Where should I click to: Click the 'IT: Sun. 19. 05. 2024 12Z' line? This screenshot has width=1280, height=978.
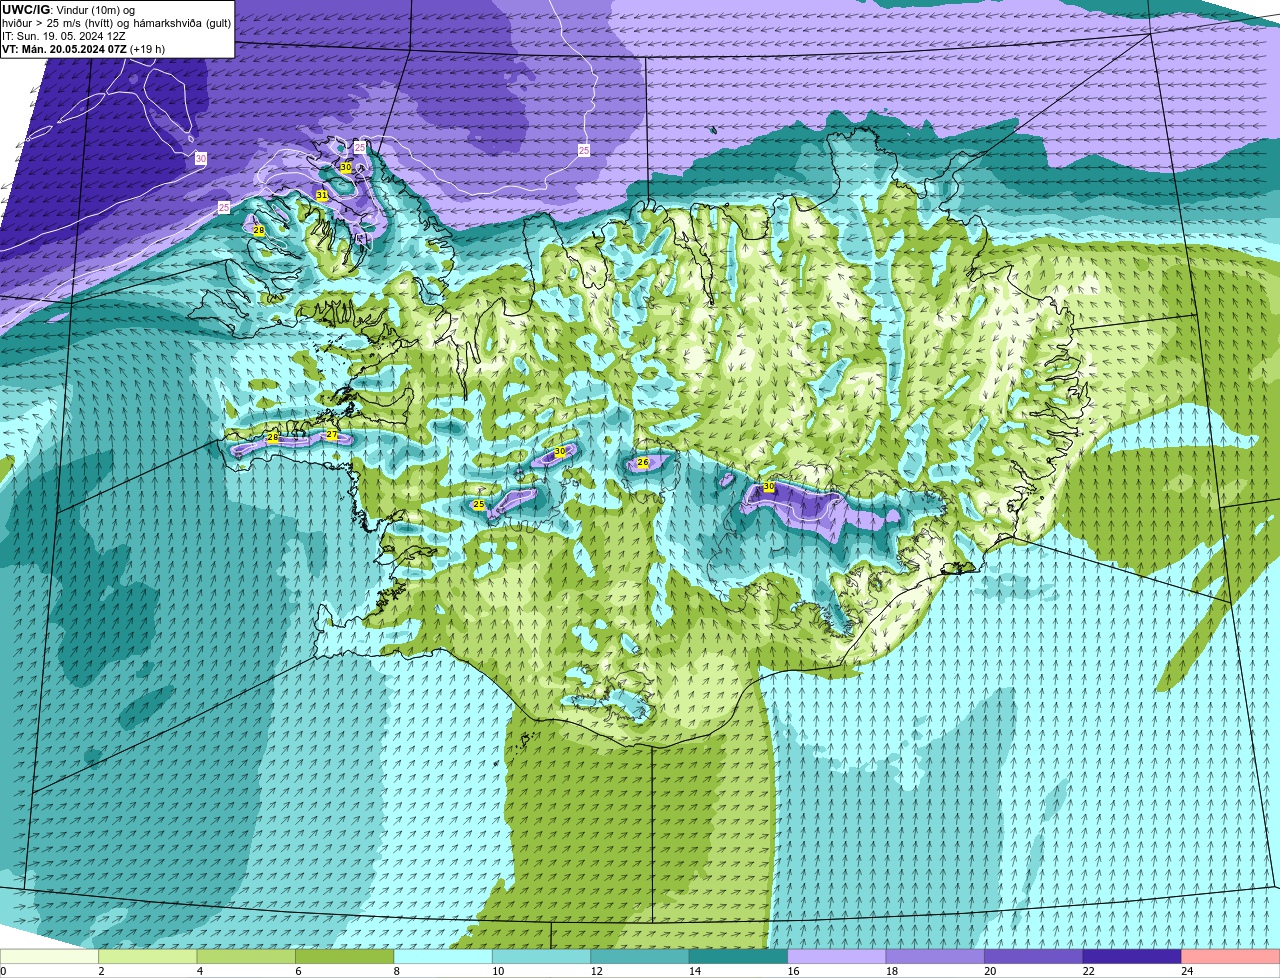(x=64, y=36)
